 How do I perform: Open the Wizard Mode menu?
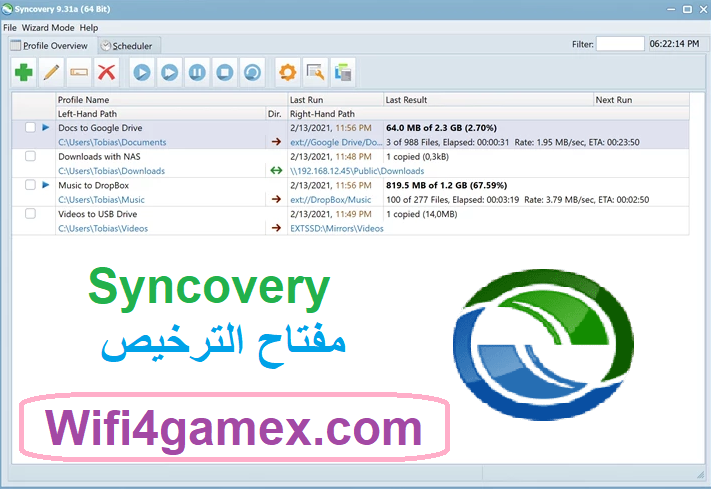[x=48, y=28]
